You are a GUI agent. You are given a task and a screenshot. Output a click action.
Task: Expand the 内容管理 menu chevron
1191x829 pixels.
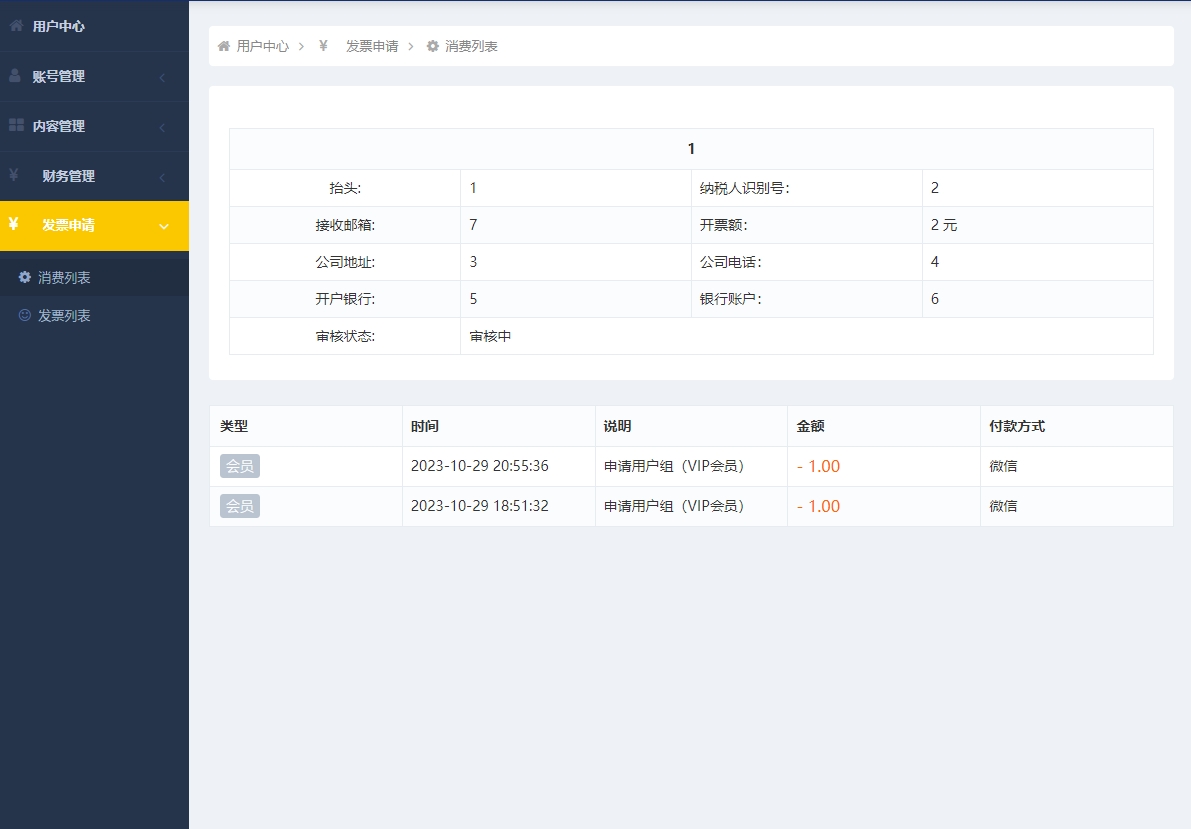pyautogui.click(x=162, y=128)
